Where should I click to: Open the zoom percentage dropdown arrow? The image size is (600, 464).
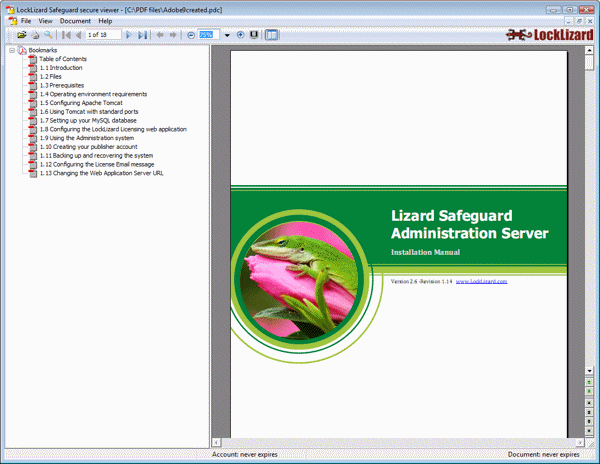coord(227,35)
